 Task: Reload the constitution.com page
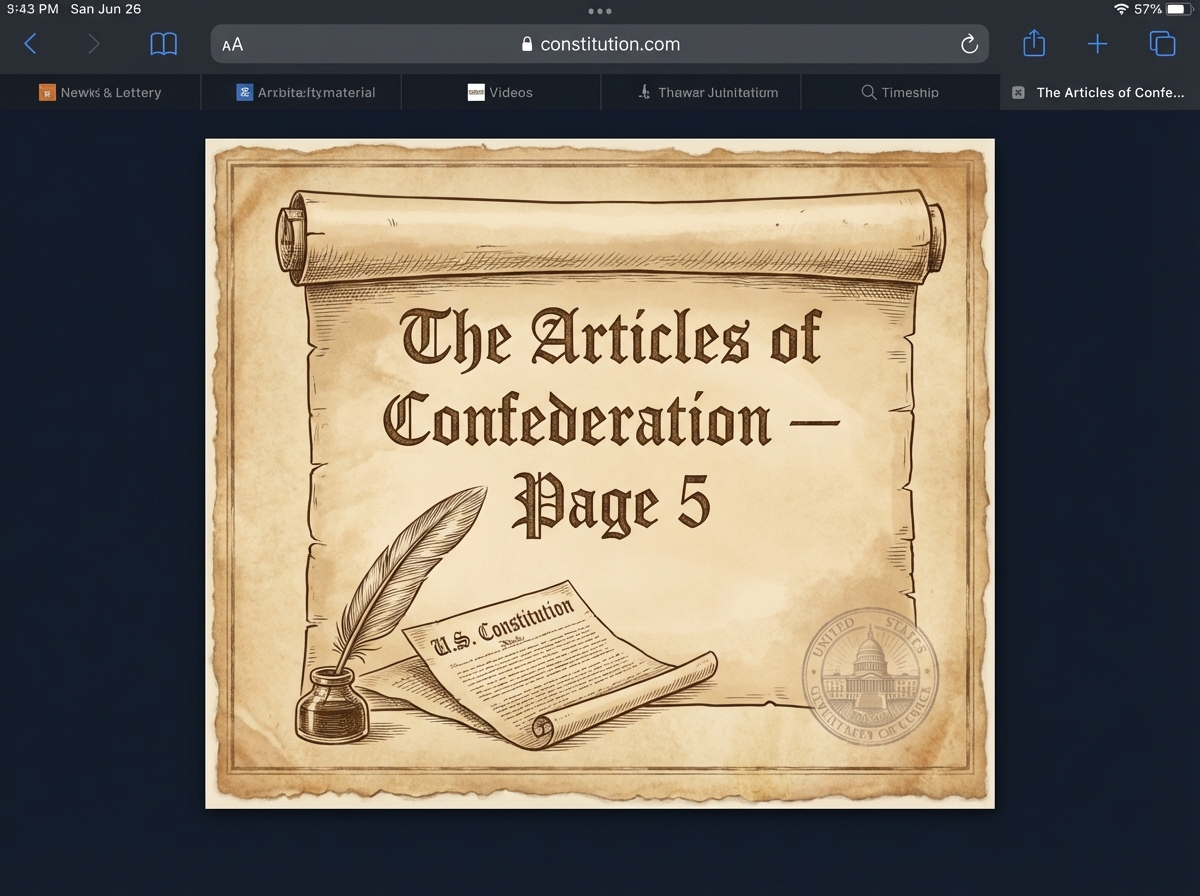pyautogui.click(x=967, y=44)
